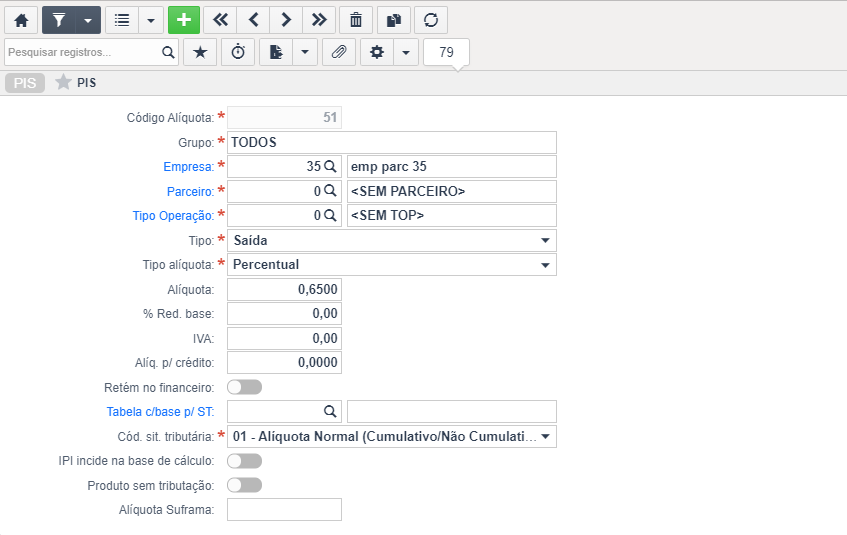Image resolution: width=847 pixels, height=535 pixels.
Task: Expand the settings gear dropdown arrow
Action: [406, 52]
